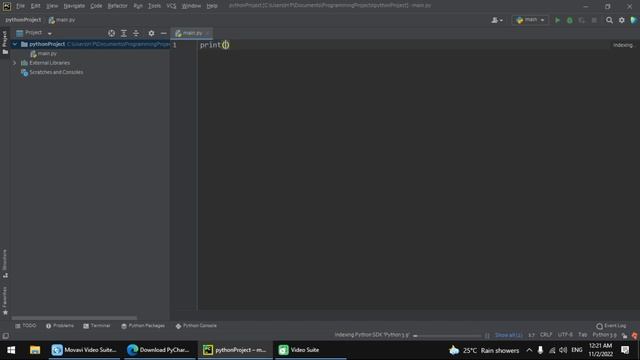Open the Terminal tool window

pos(97,326)
